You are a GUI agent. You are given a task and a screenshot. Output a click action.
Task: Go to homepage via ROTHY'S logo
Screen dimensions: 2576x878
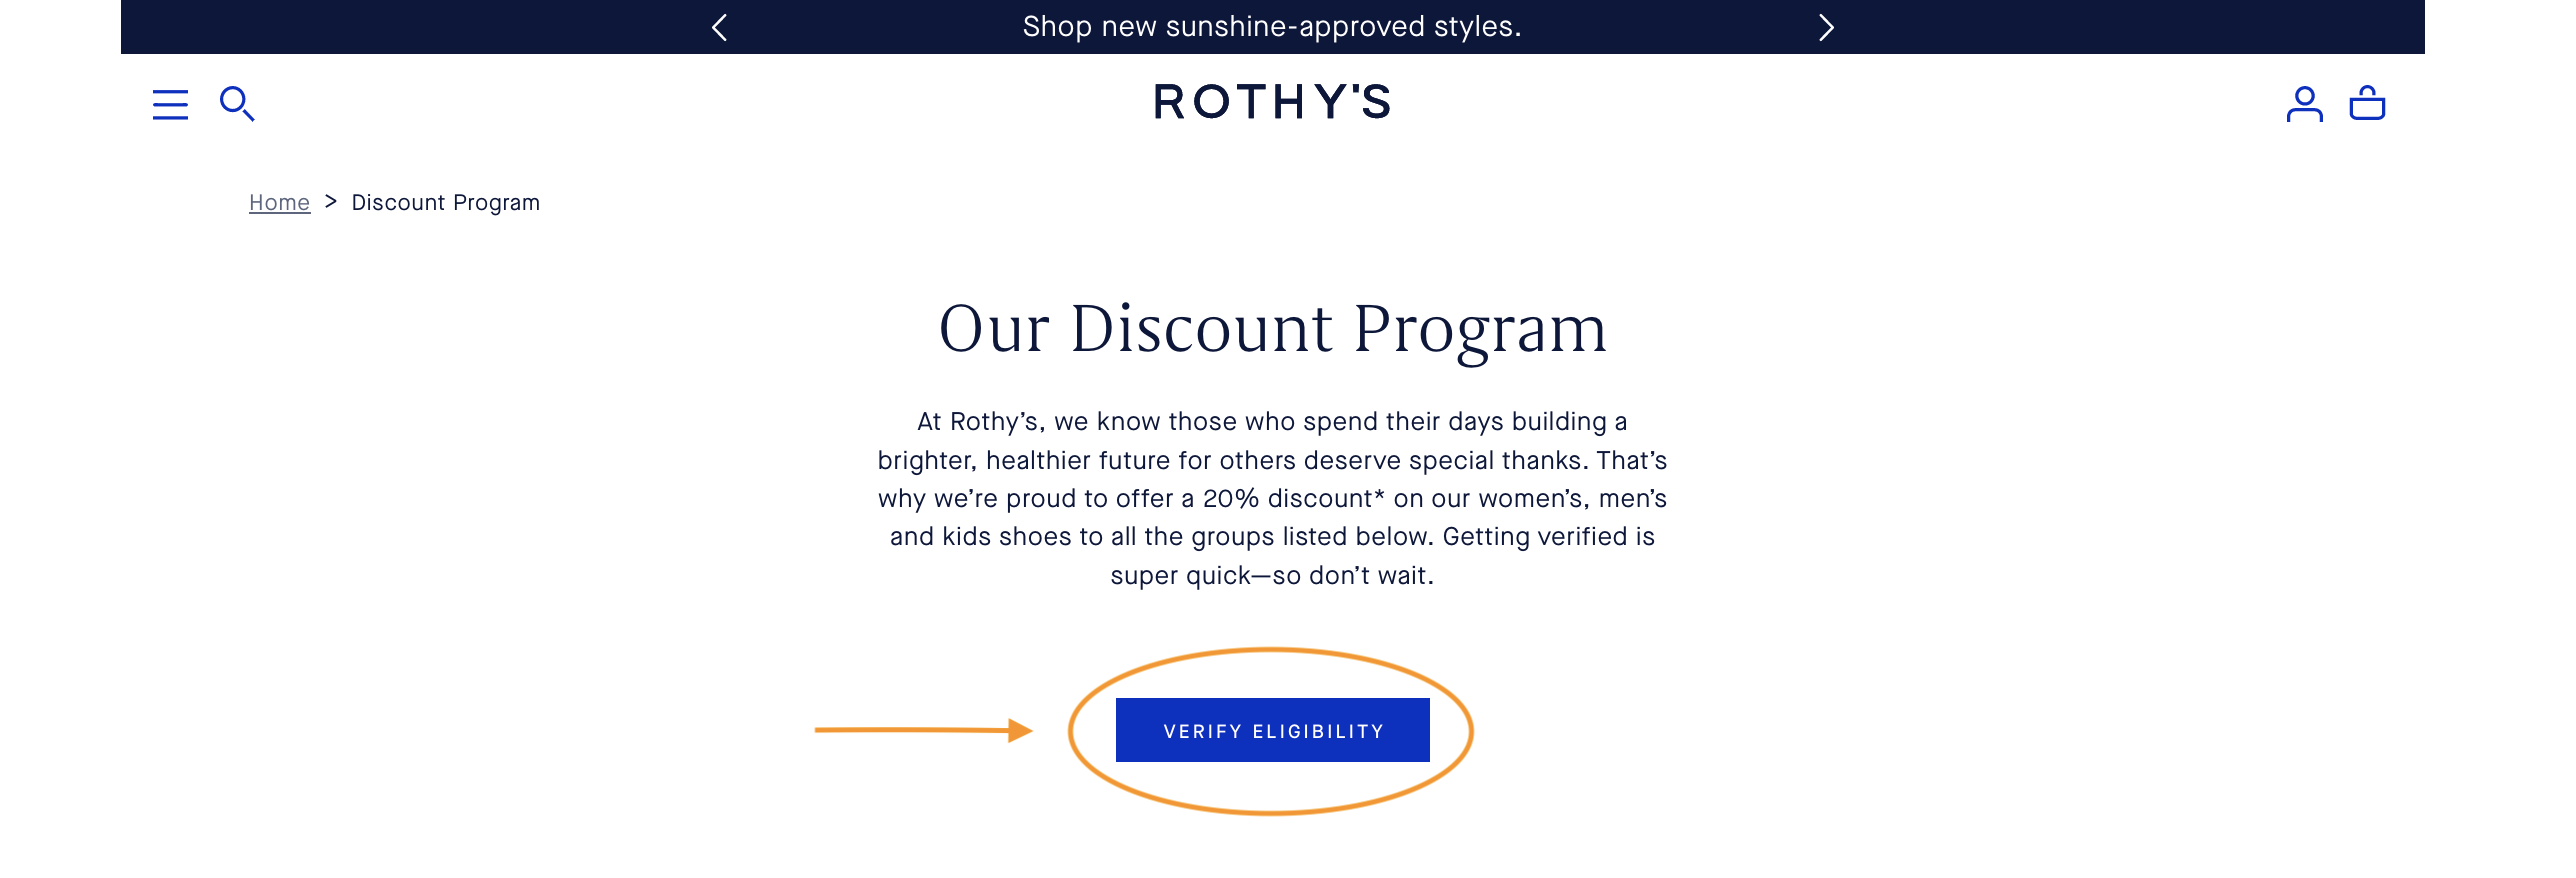[x=1272, y=102]
